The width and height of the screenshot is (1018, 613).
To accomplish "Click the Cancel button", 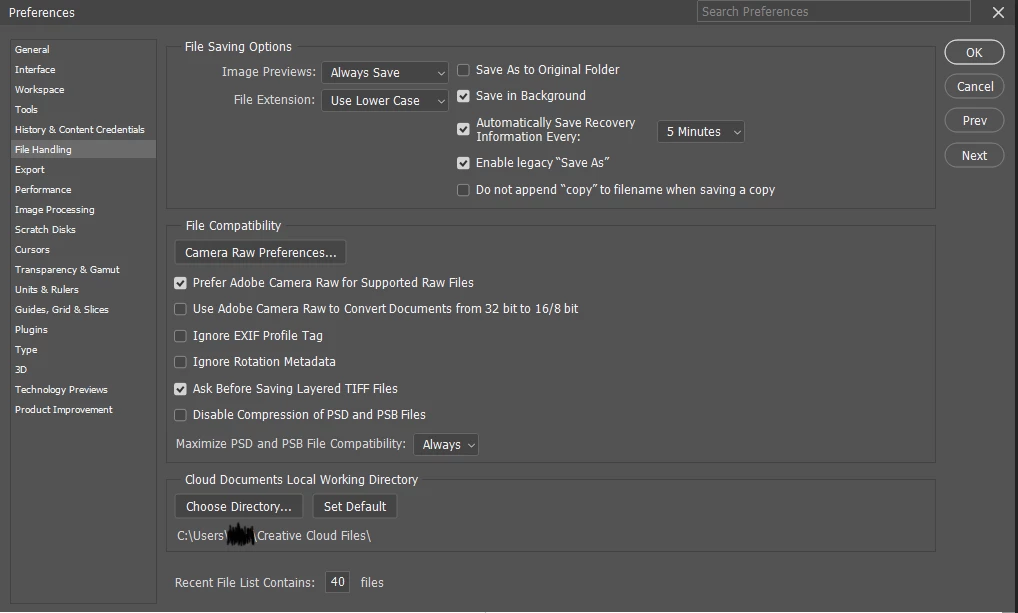I will [x=975, y=87].
